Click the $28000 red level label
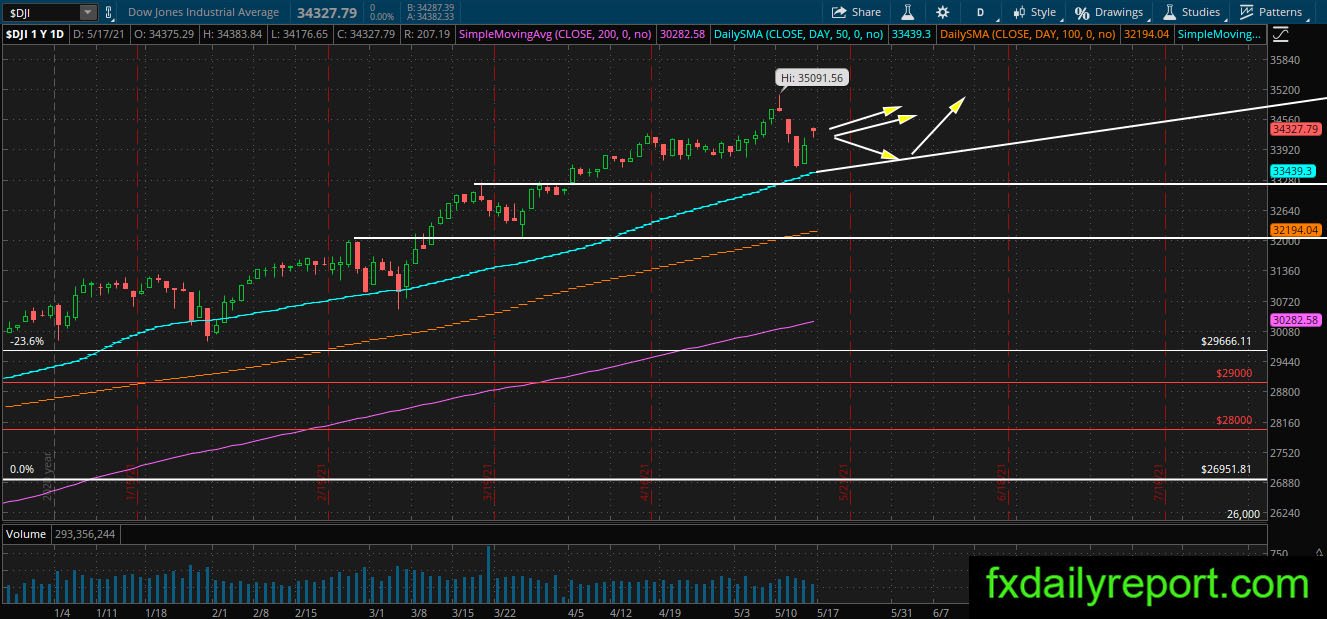 click(1235, 421)
